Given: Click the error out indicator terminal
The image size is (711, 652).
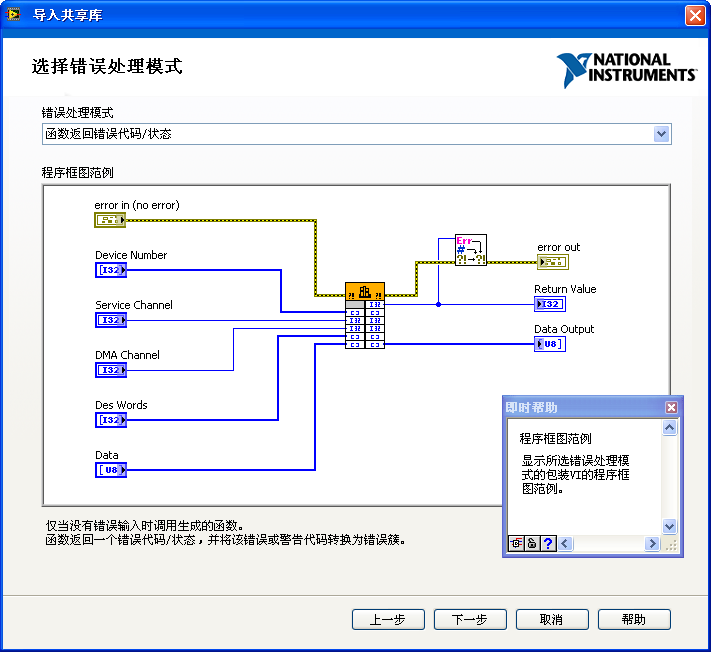Looking at the screenshot, I should [551, 262].
